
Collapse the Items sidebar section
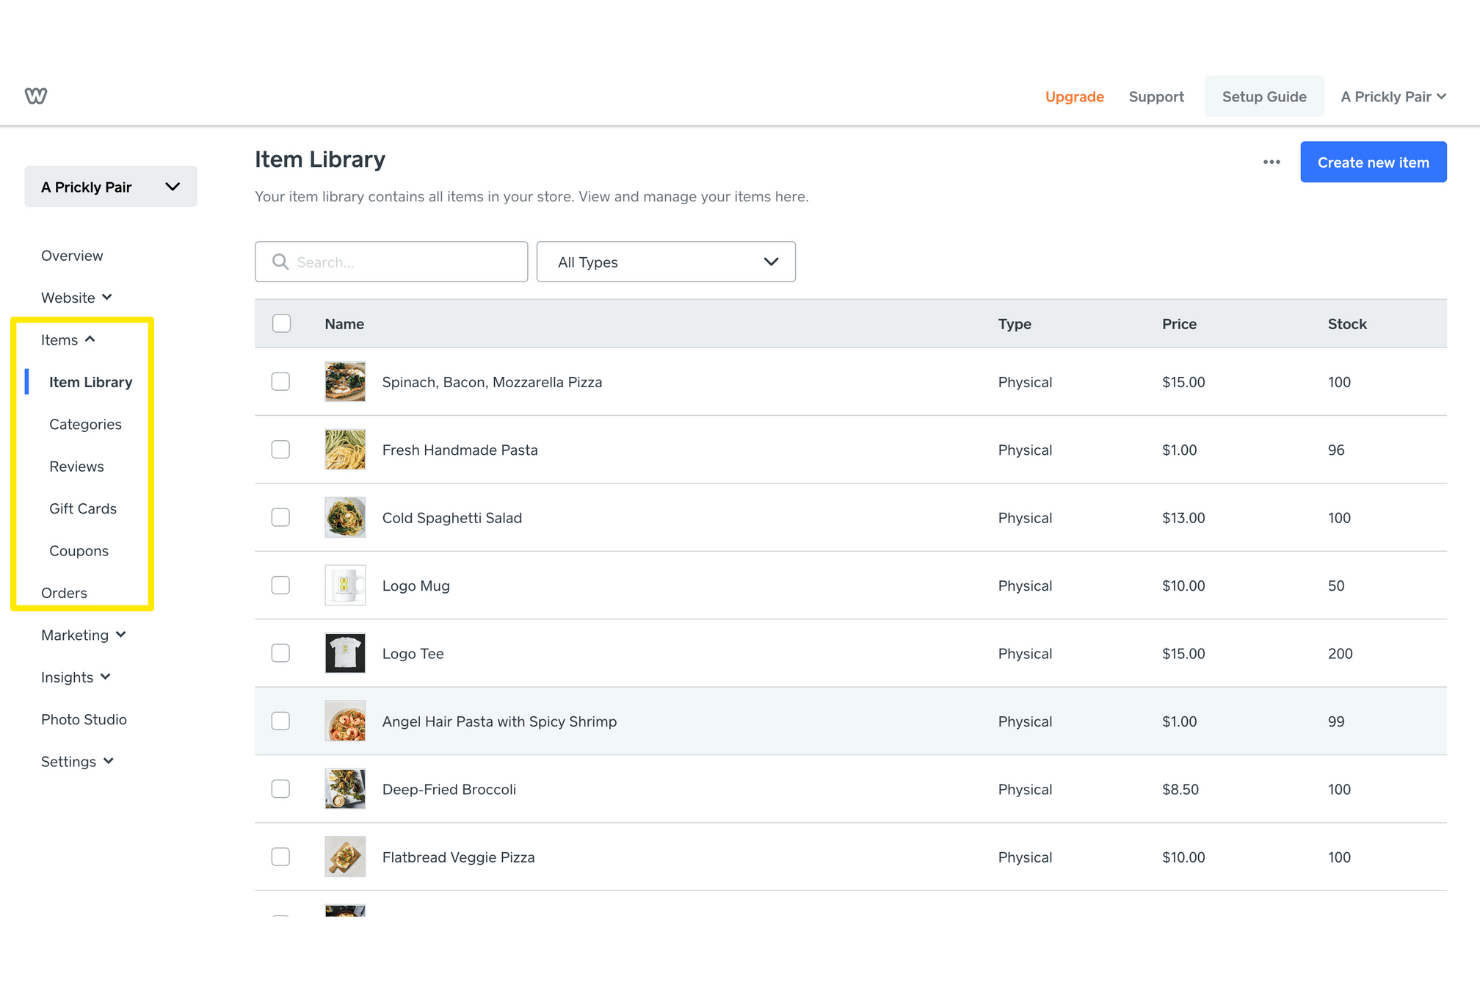(68, 340)
